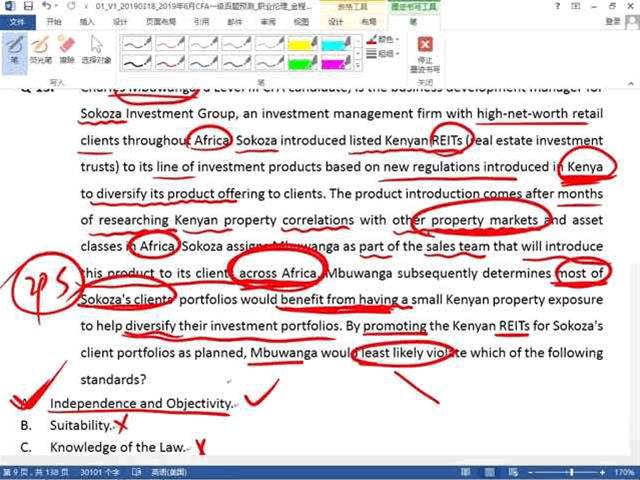Click the Redo icon in quick access toolbar
This screenshot has width=640, height=480.
(71, 6)
